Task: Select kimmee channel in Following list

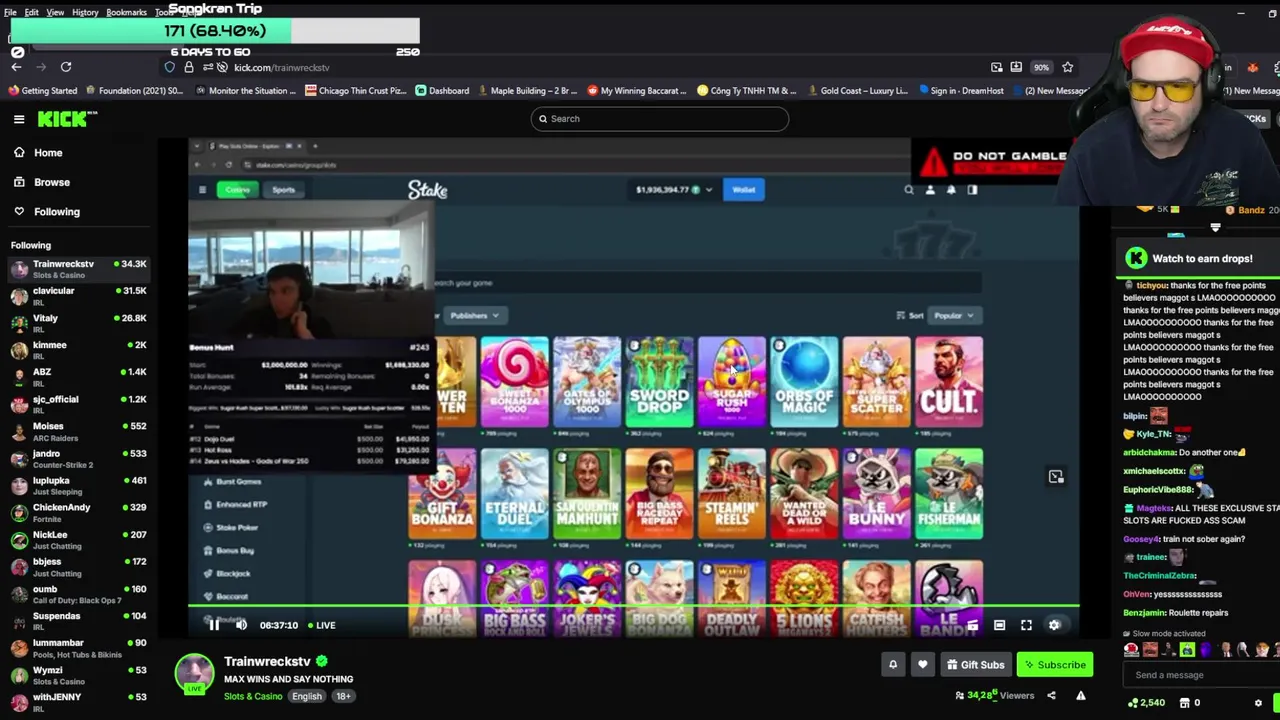Action: (78, 350)
